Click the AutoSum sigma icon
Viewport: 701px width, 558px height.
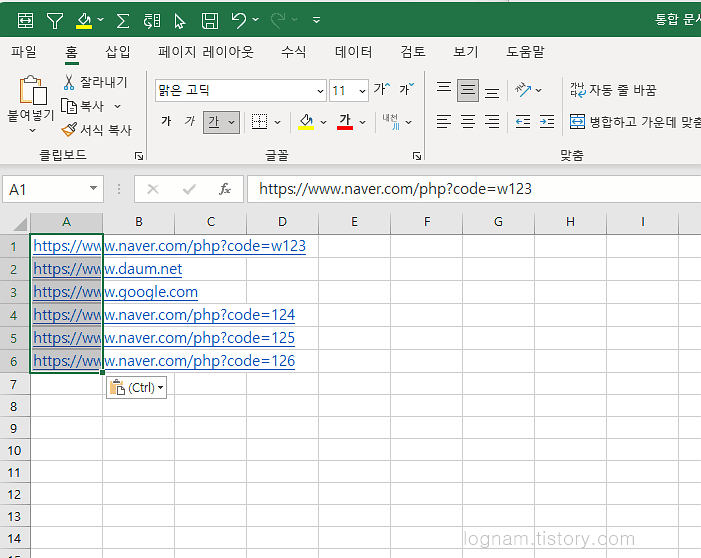pos(123,21)
